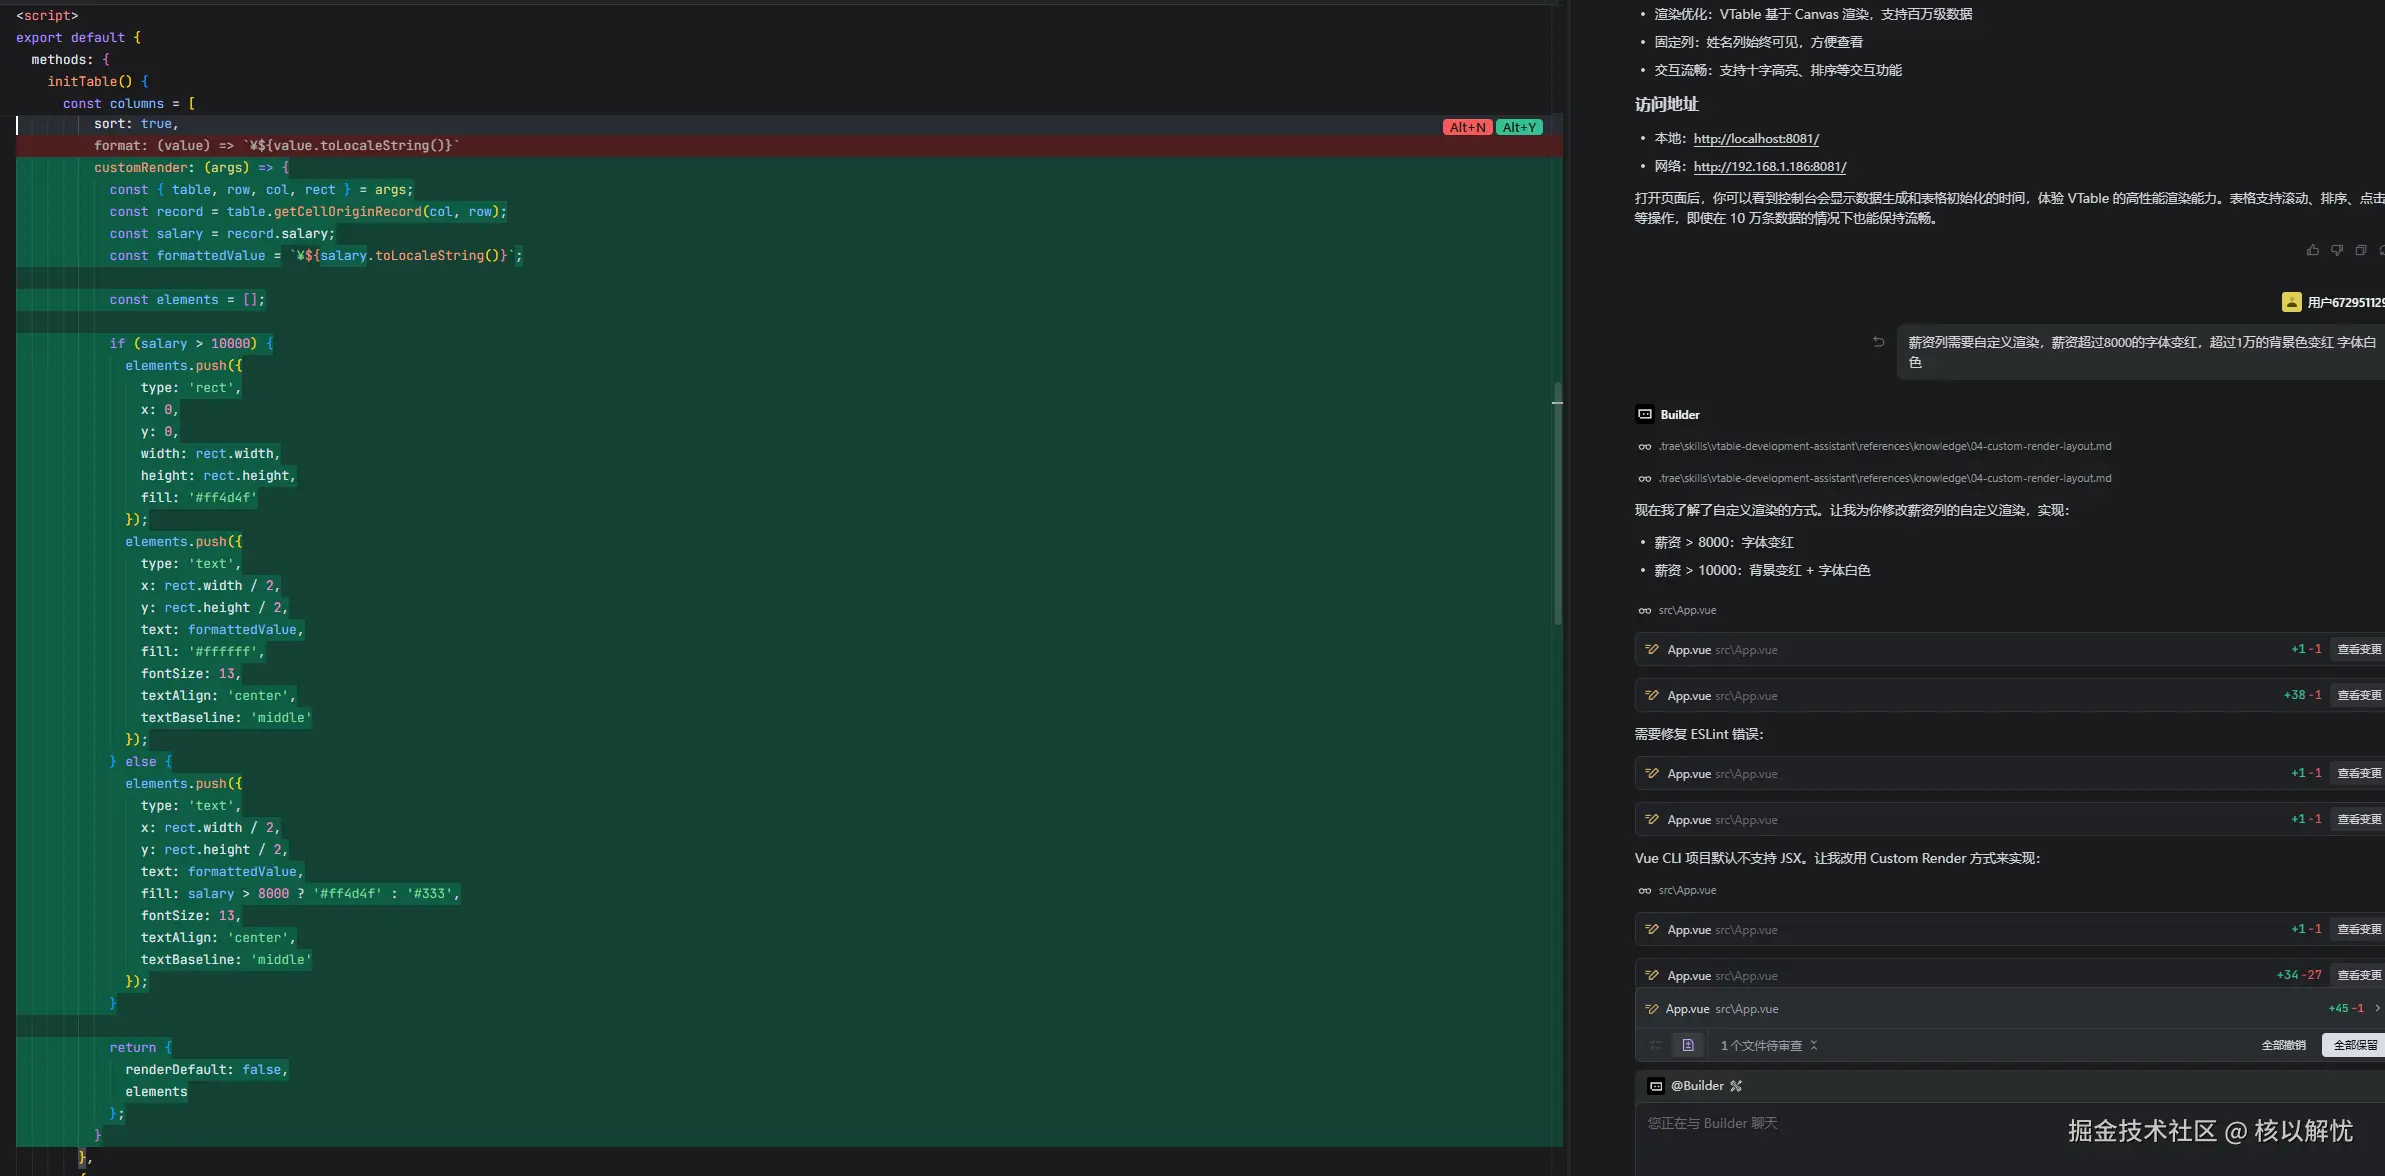Click the Builder agent icon above references

(1645, 414)
